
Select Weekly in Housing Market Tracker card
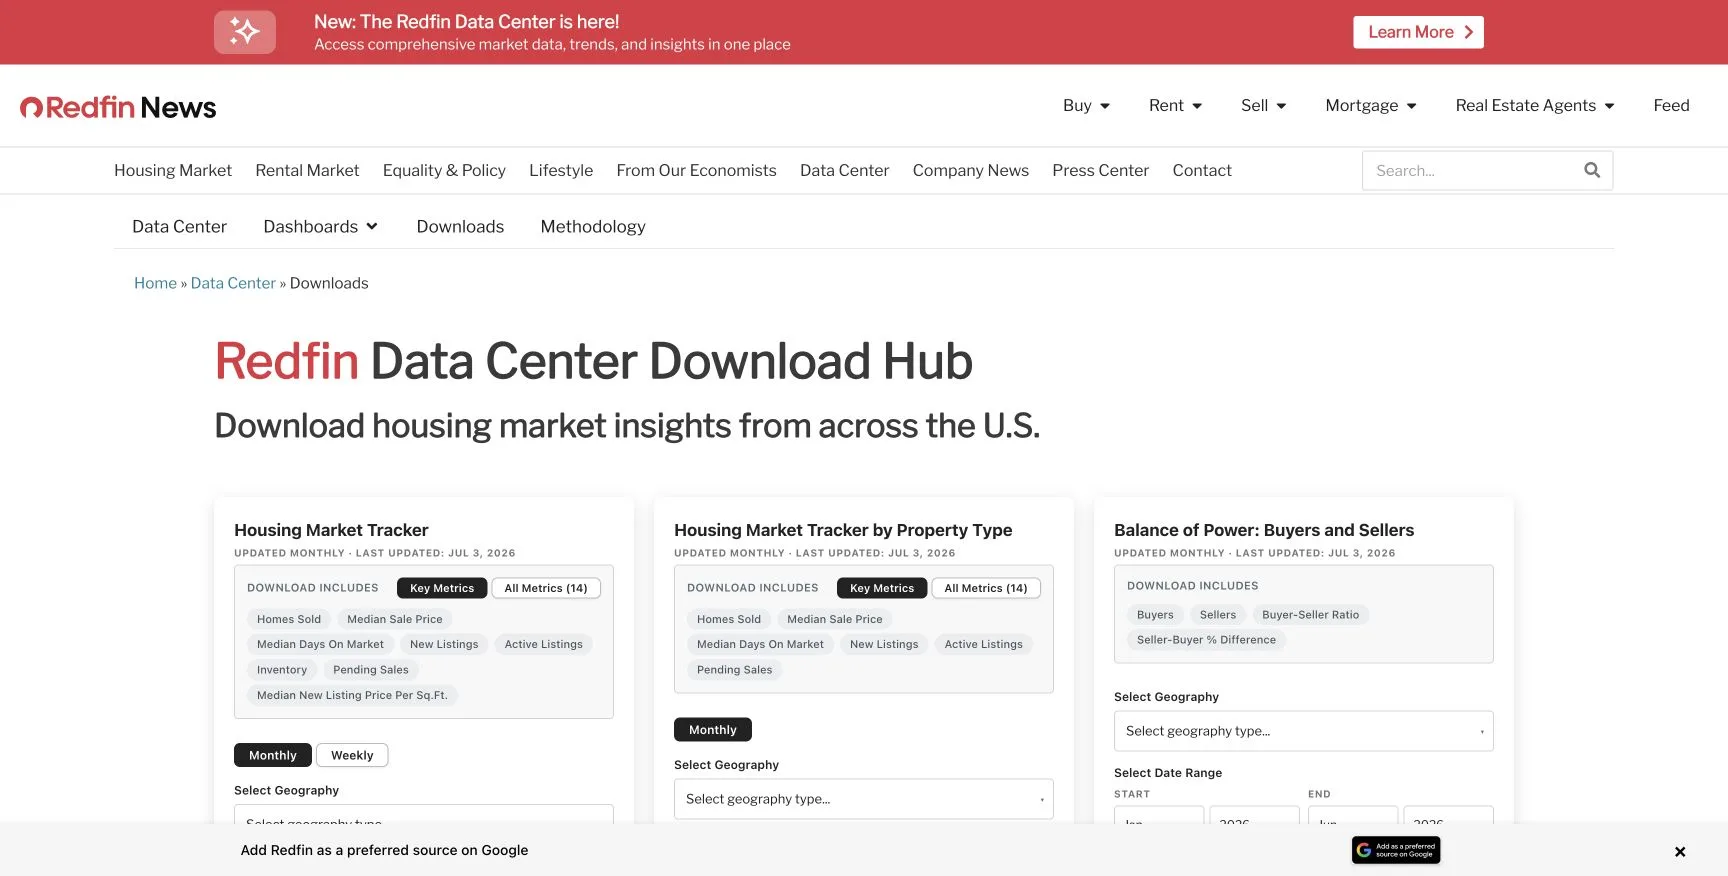[352, 755]
